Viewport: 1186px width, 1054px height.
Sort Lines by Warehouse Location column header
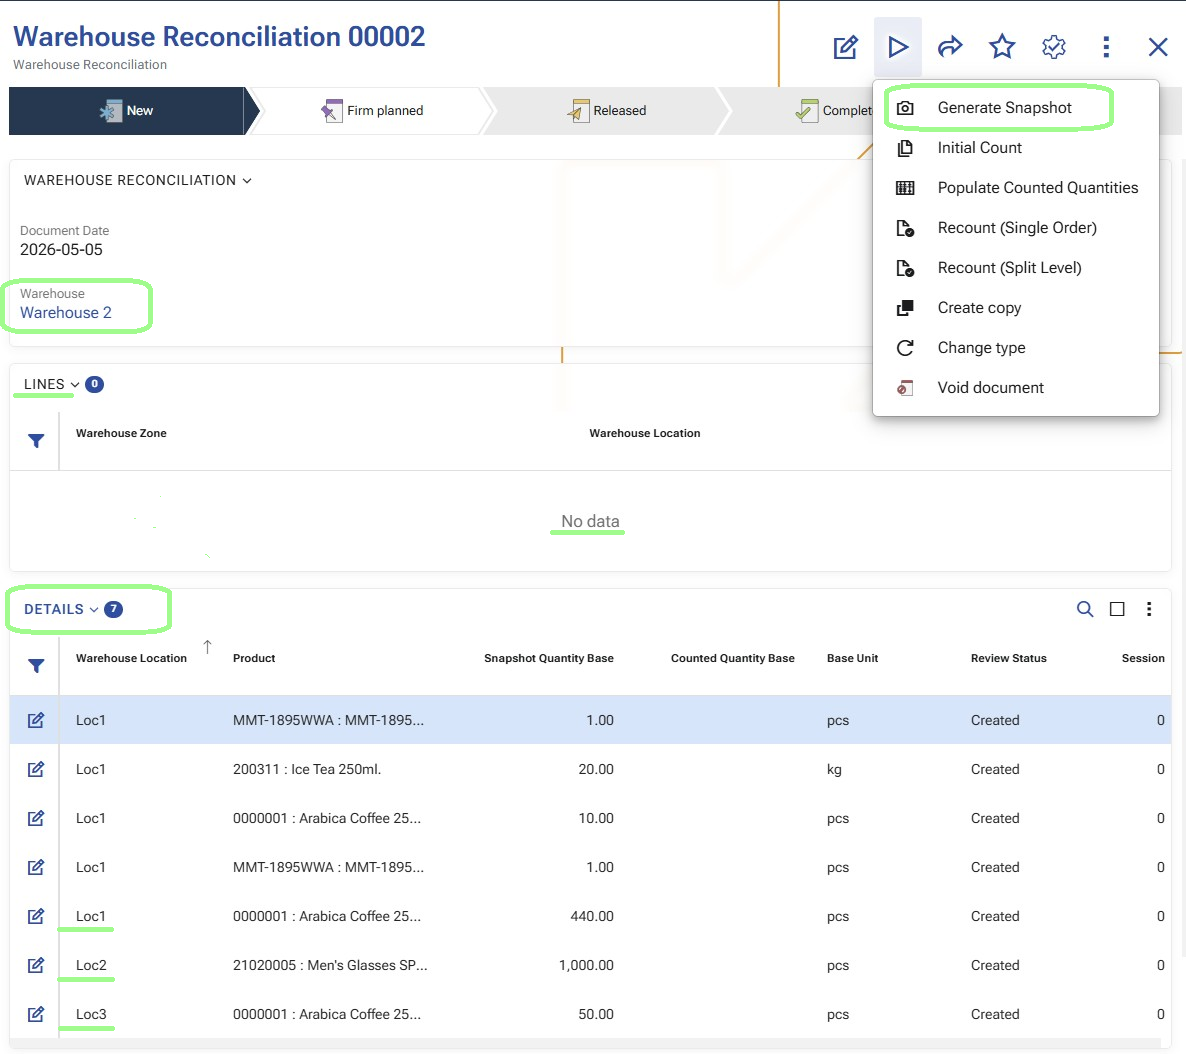[x=644, y=434]
